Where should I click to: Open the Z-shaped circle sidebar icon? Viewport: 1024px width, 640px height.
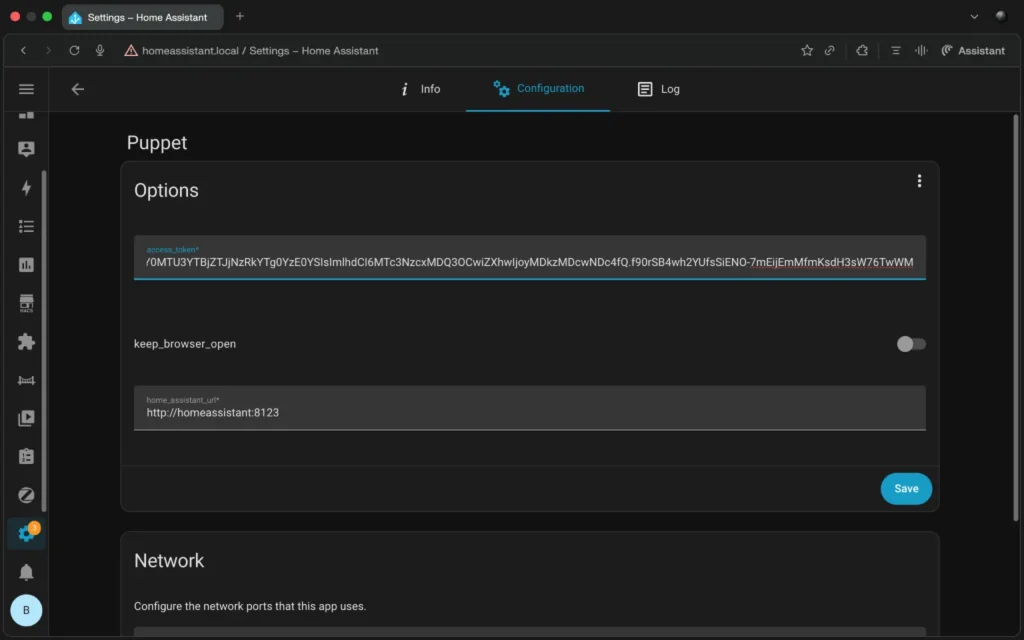click(x=26, y=495)
